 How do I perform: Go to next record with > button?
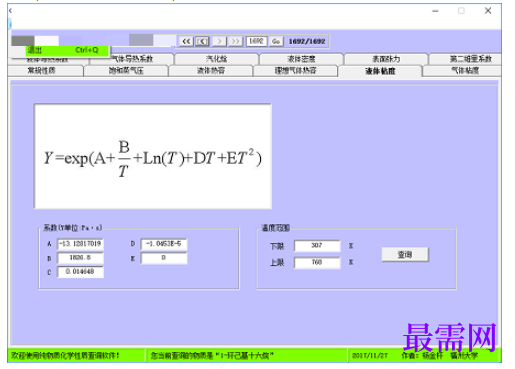pyautogui.click(x=219, y=41)
